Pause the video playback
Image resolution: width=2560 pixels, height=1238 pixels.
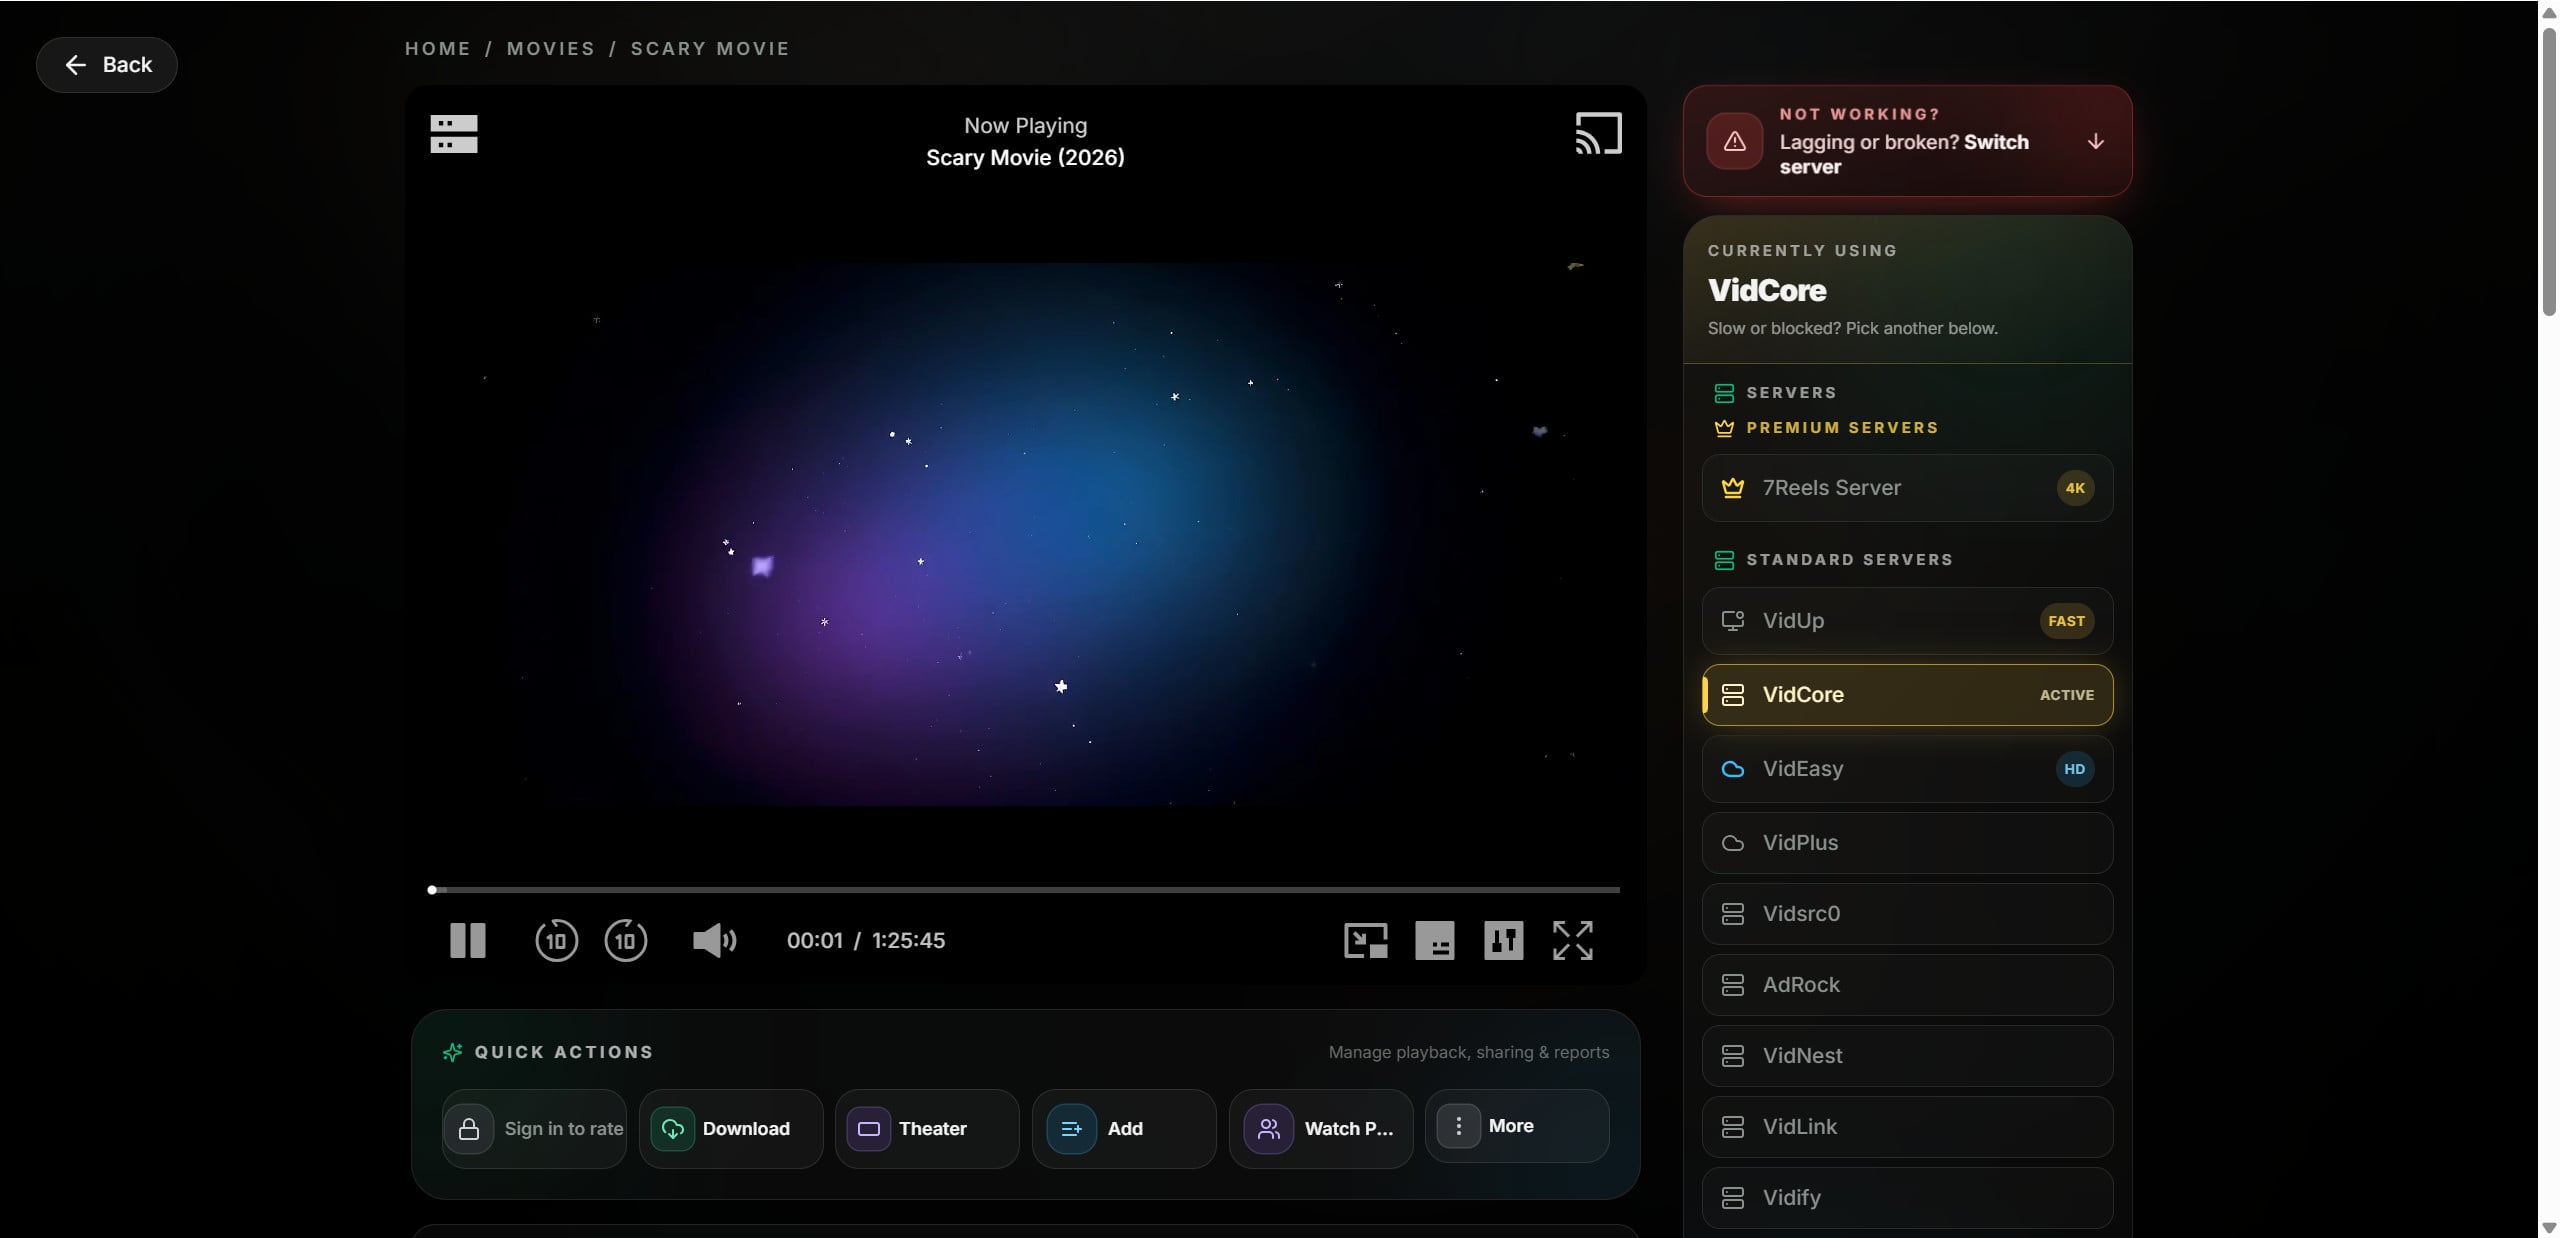[467, 940]
